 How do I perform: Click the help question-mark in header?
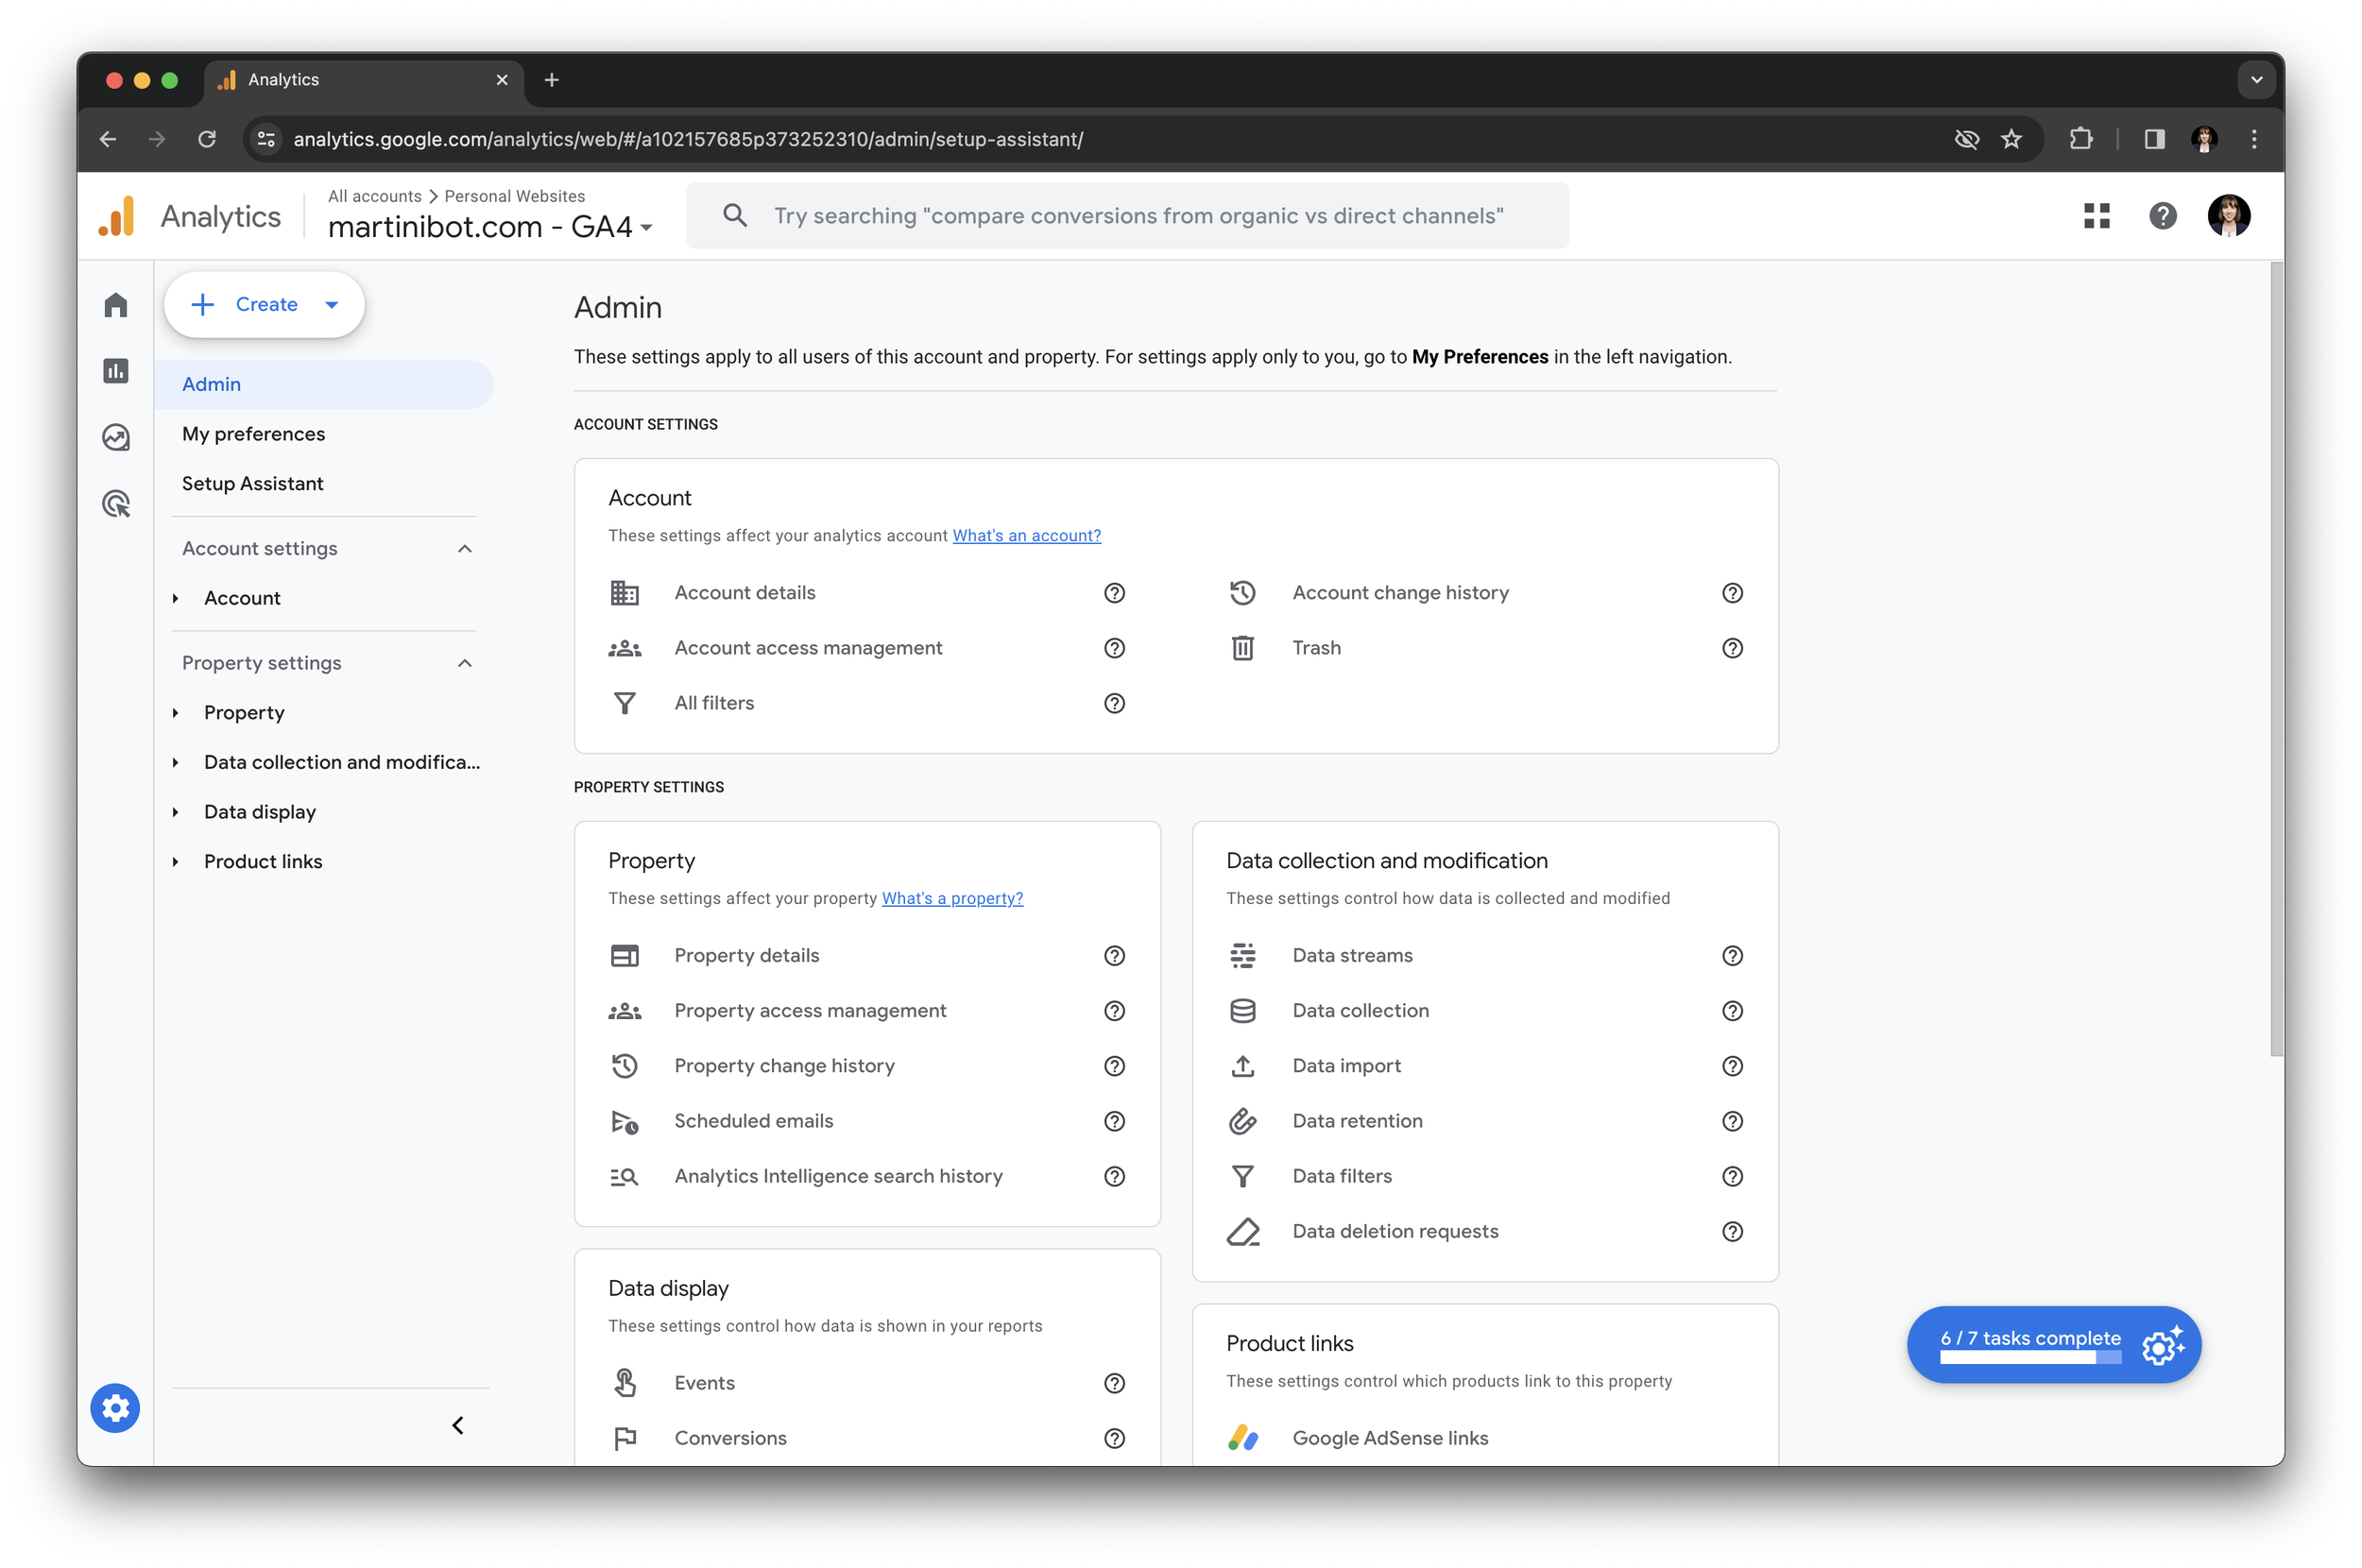click(x=2162, y=216)
